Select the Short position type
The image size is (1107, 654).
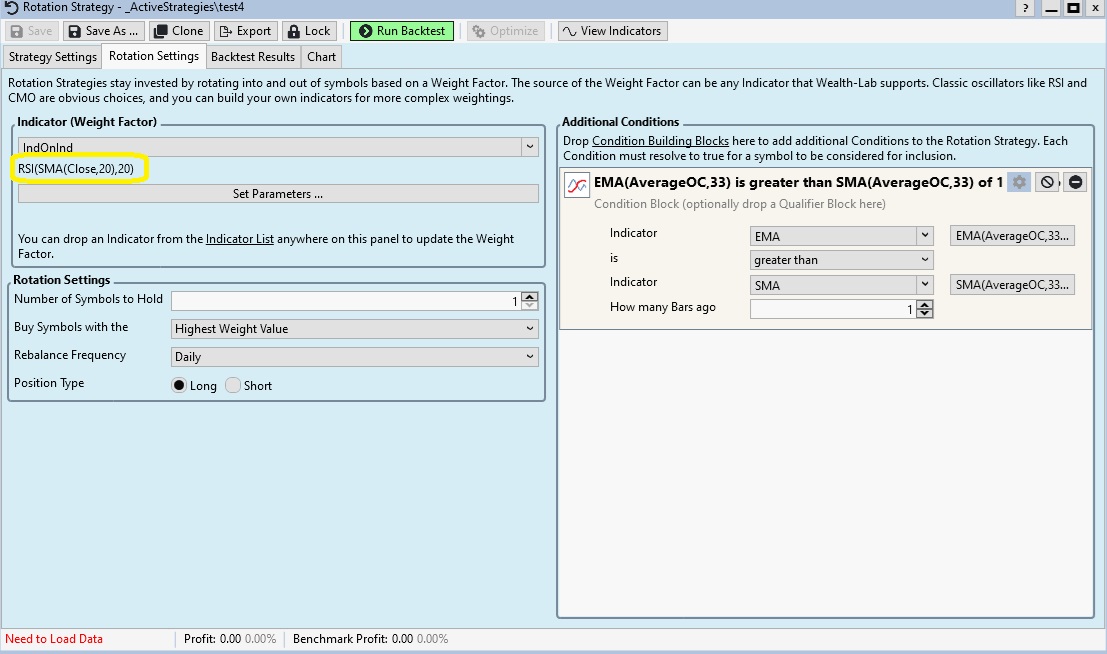click(233, 385)
